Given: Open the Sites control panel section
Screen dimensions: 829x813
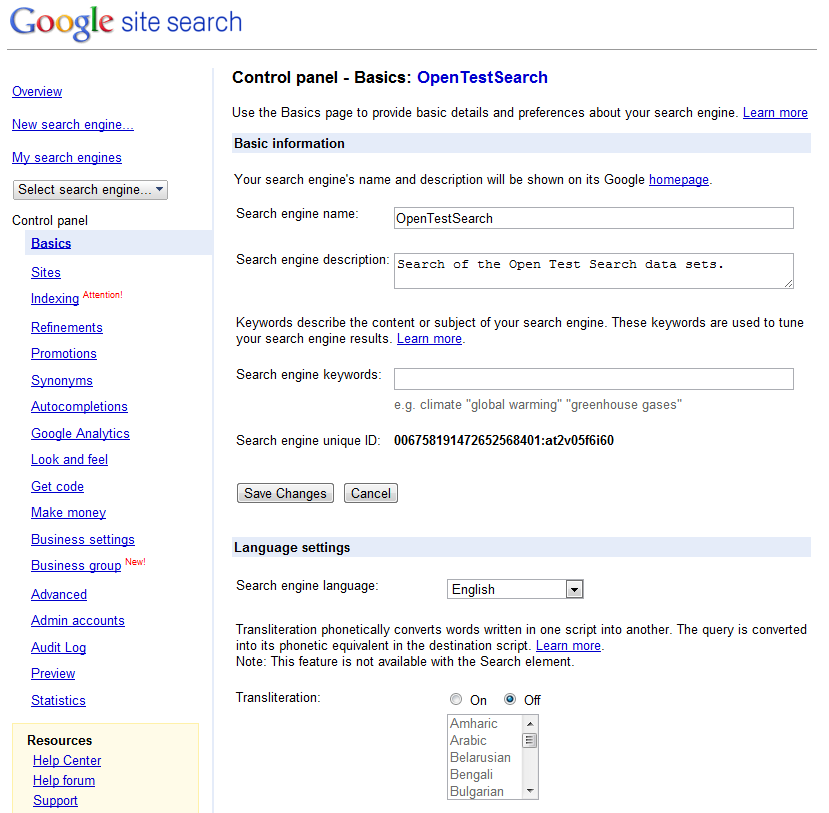Looking at the screenshot, I should click(x=46, y=273).
